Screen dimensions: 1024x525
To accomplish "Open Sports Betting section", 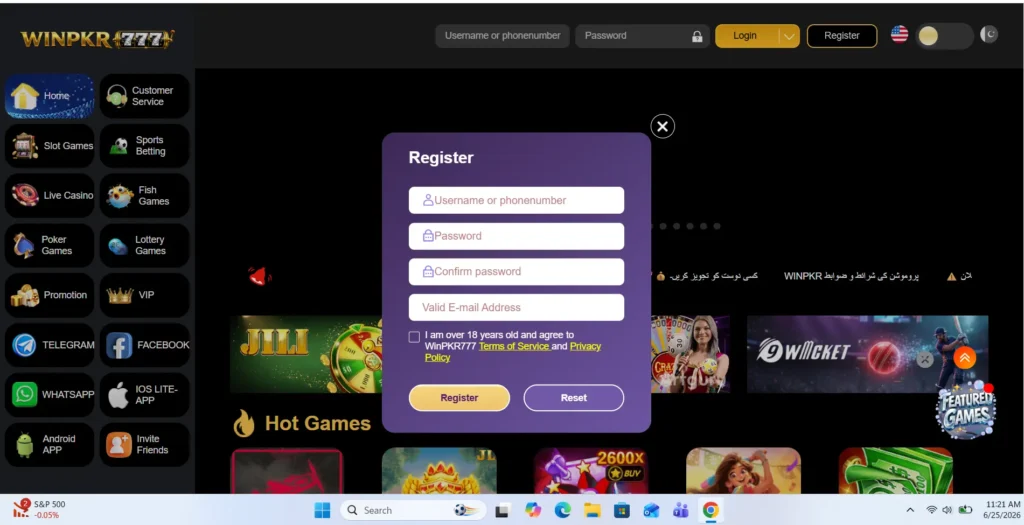I will pos(145,146).
